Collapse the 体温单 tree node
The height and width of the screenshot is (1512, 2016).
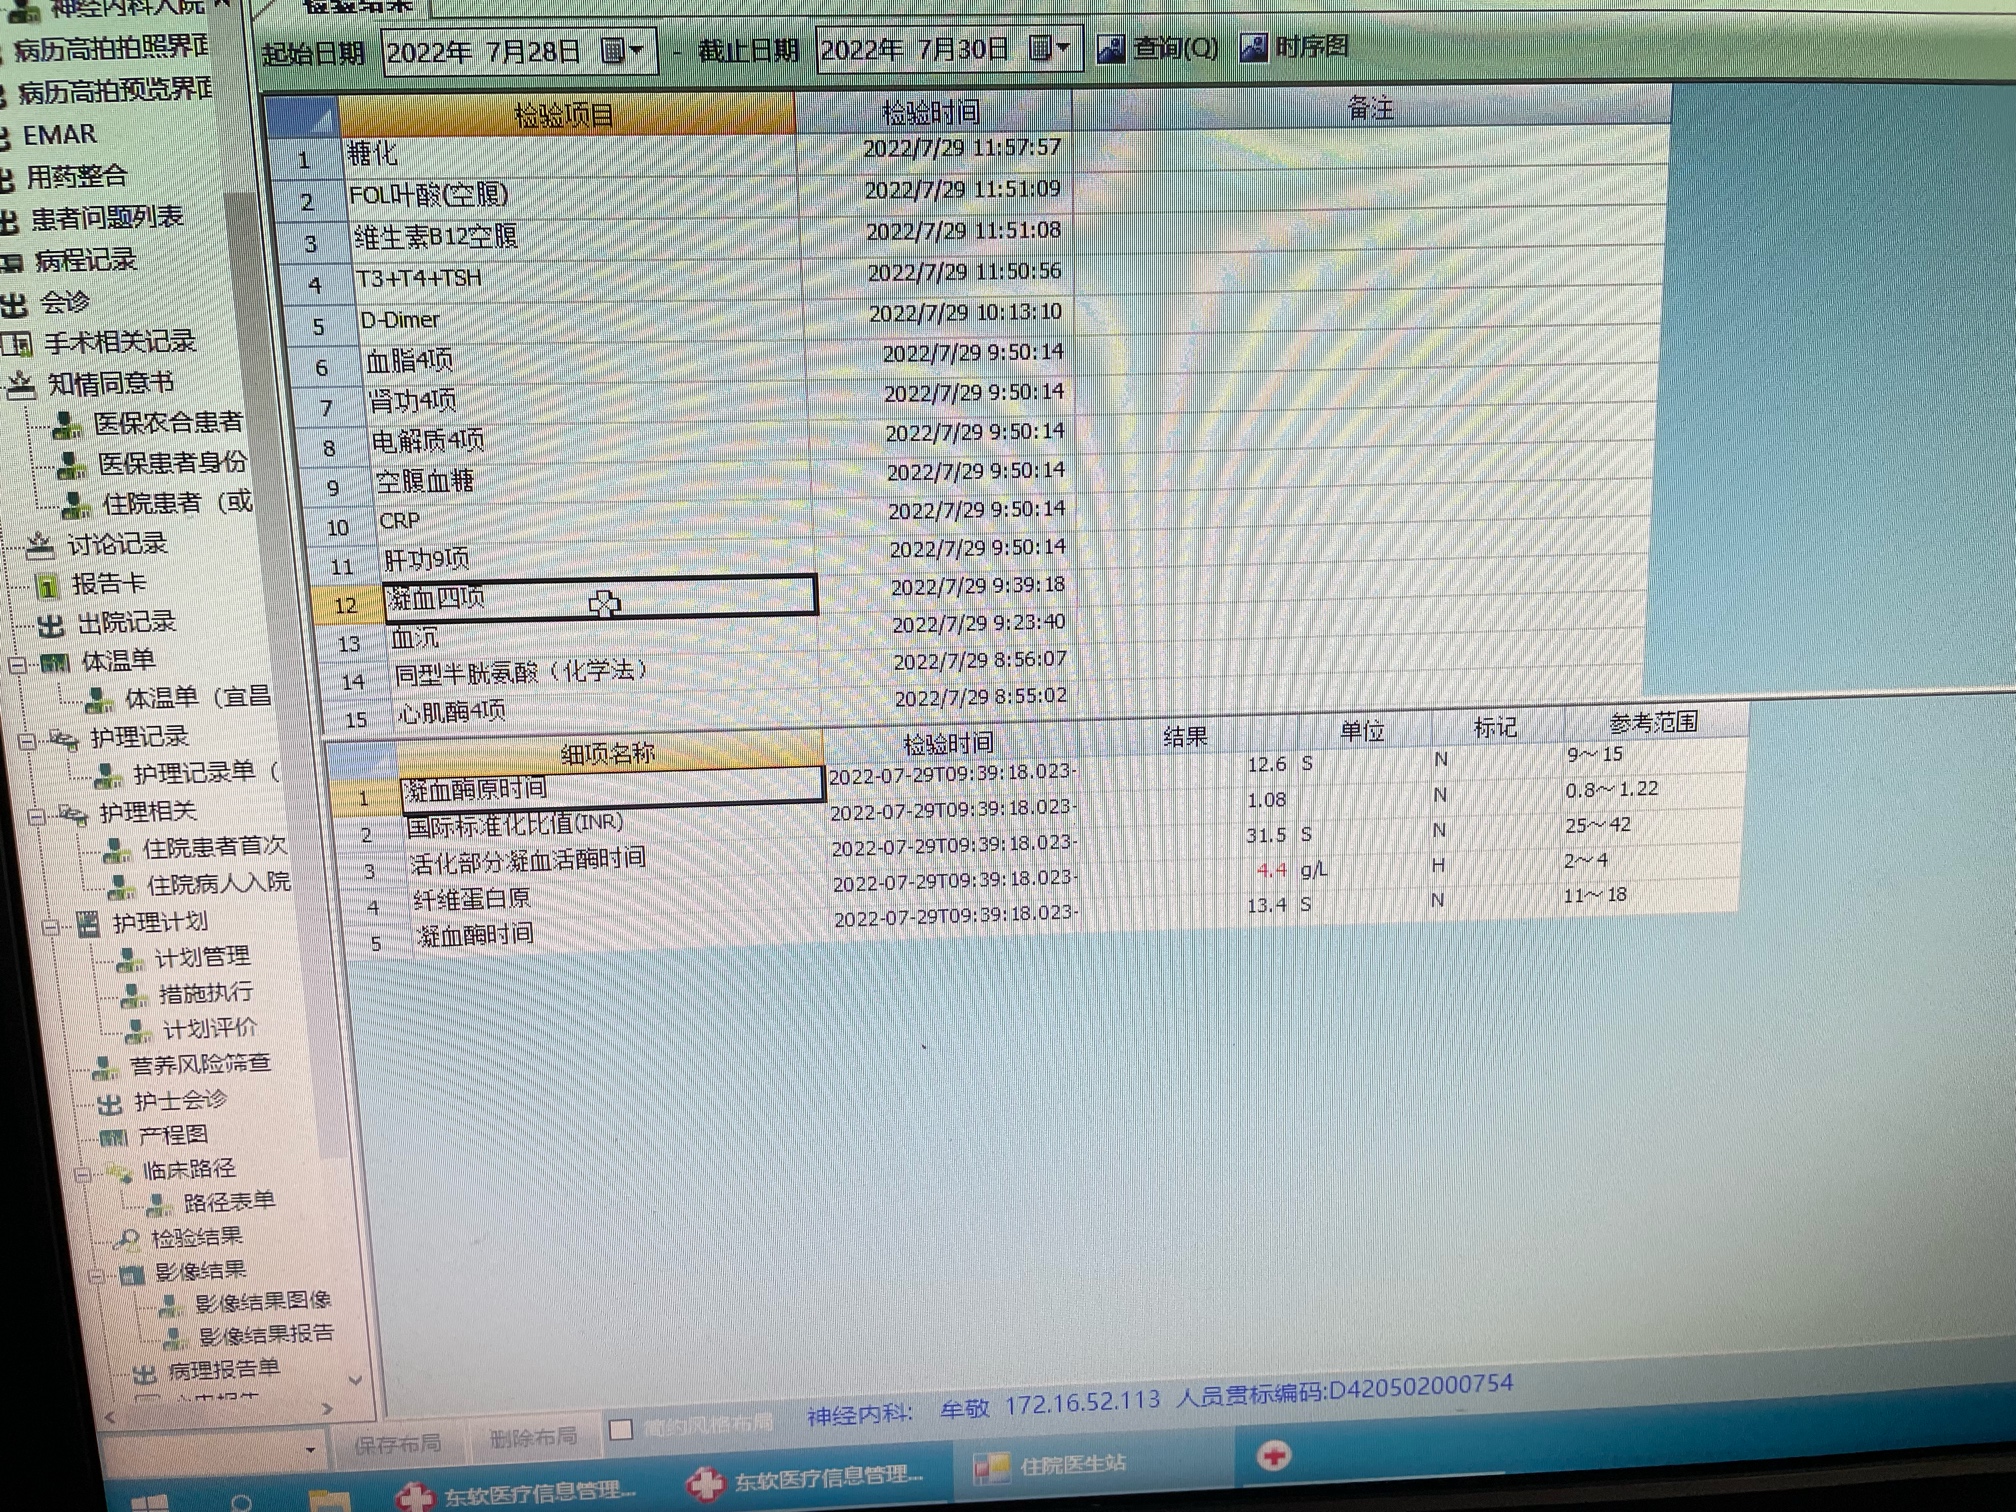click(x=18, y=664)
